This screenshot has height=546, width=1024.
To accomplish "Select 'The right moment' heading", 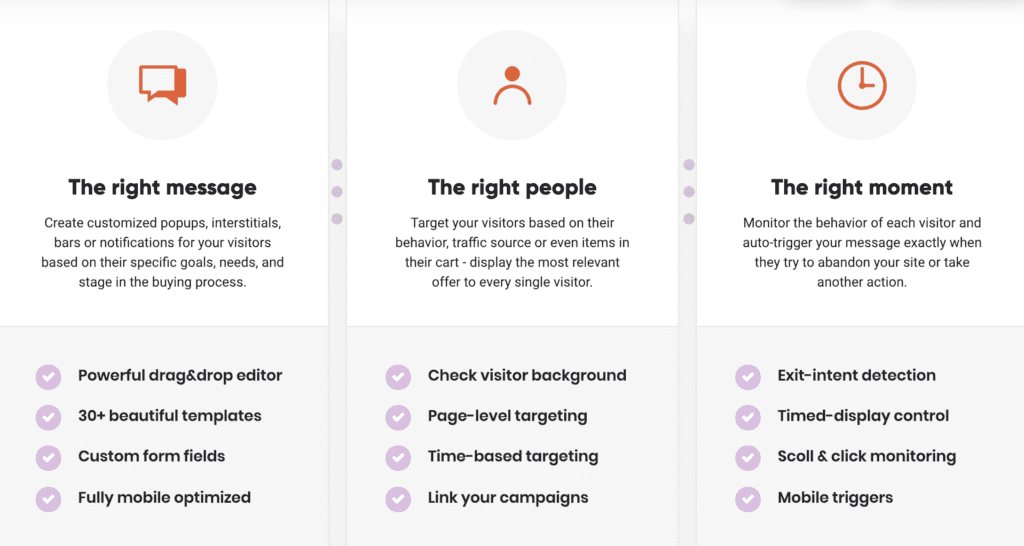I will pyautogui.click(x=861, y=187).
